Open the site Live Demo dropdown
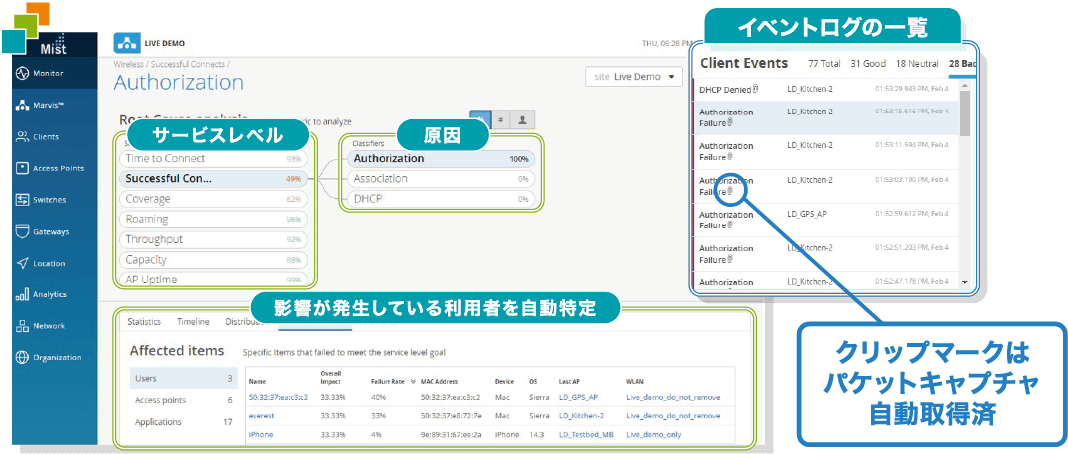The image size is (1068, 454). (633, 77)
